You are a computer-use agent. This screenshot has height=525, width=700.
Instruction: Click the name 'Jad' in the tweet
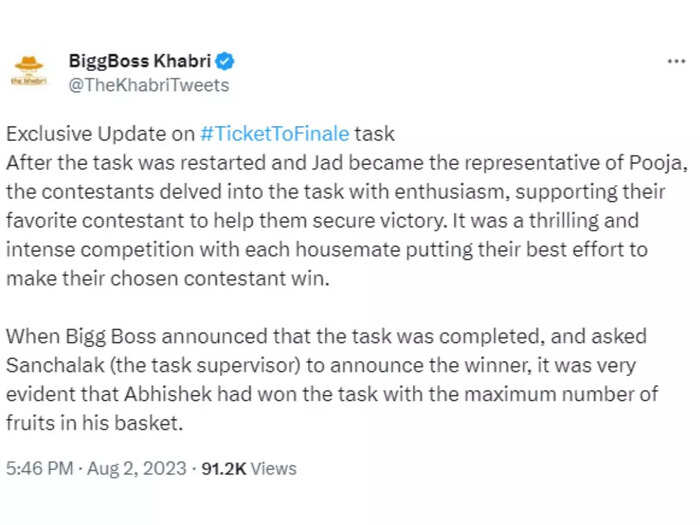point(327,162)
